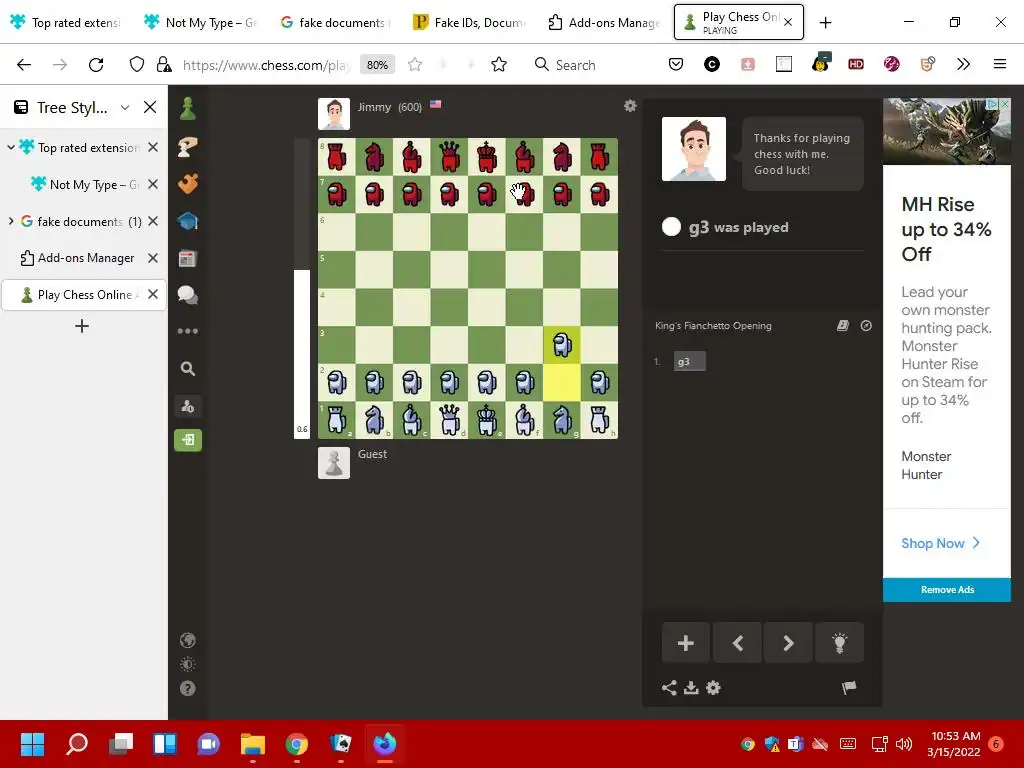Viewport: 1024px width, 768px height.
Task: Open the opening explorer book icon
Action: pos(842,325)
